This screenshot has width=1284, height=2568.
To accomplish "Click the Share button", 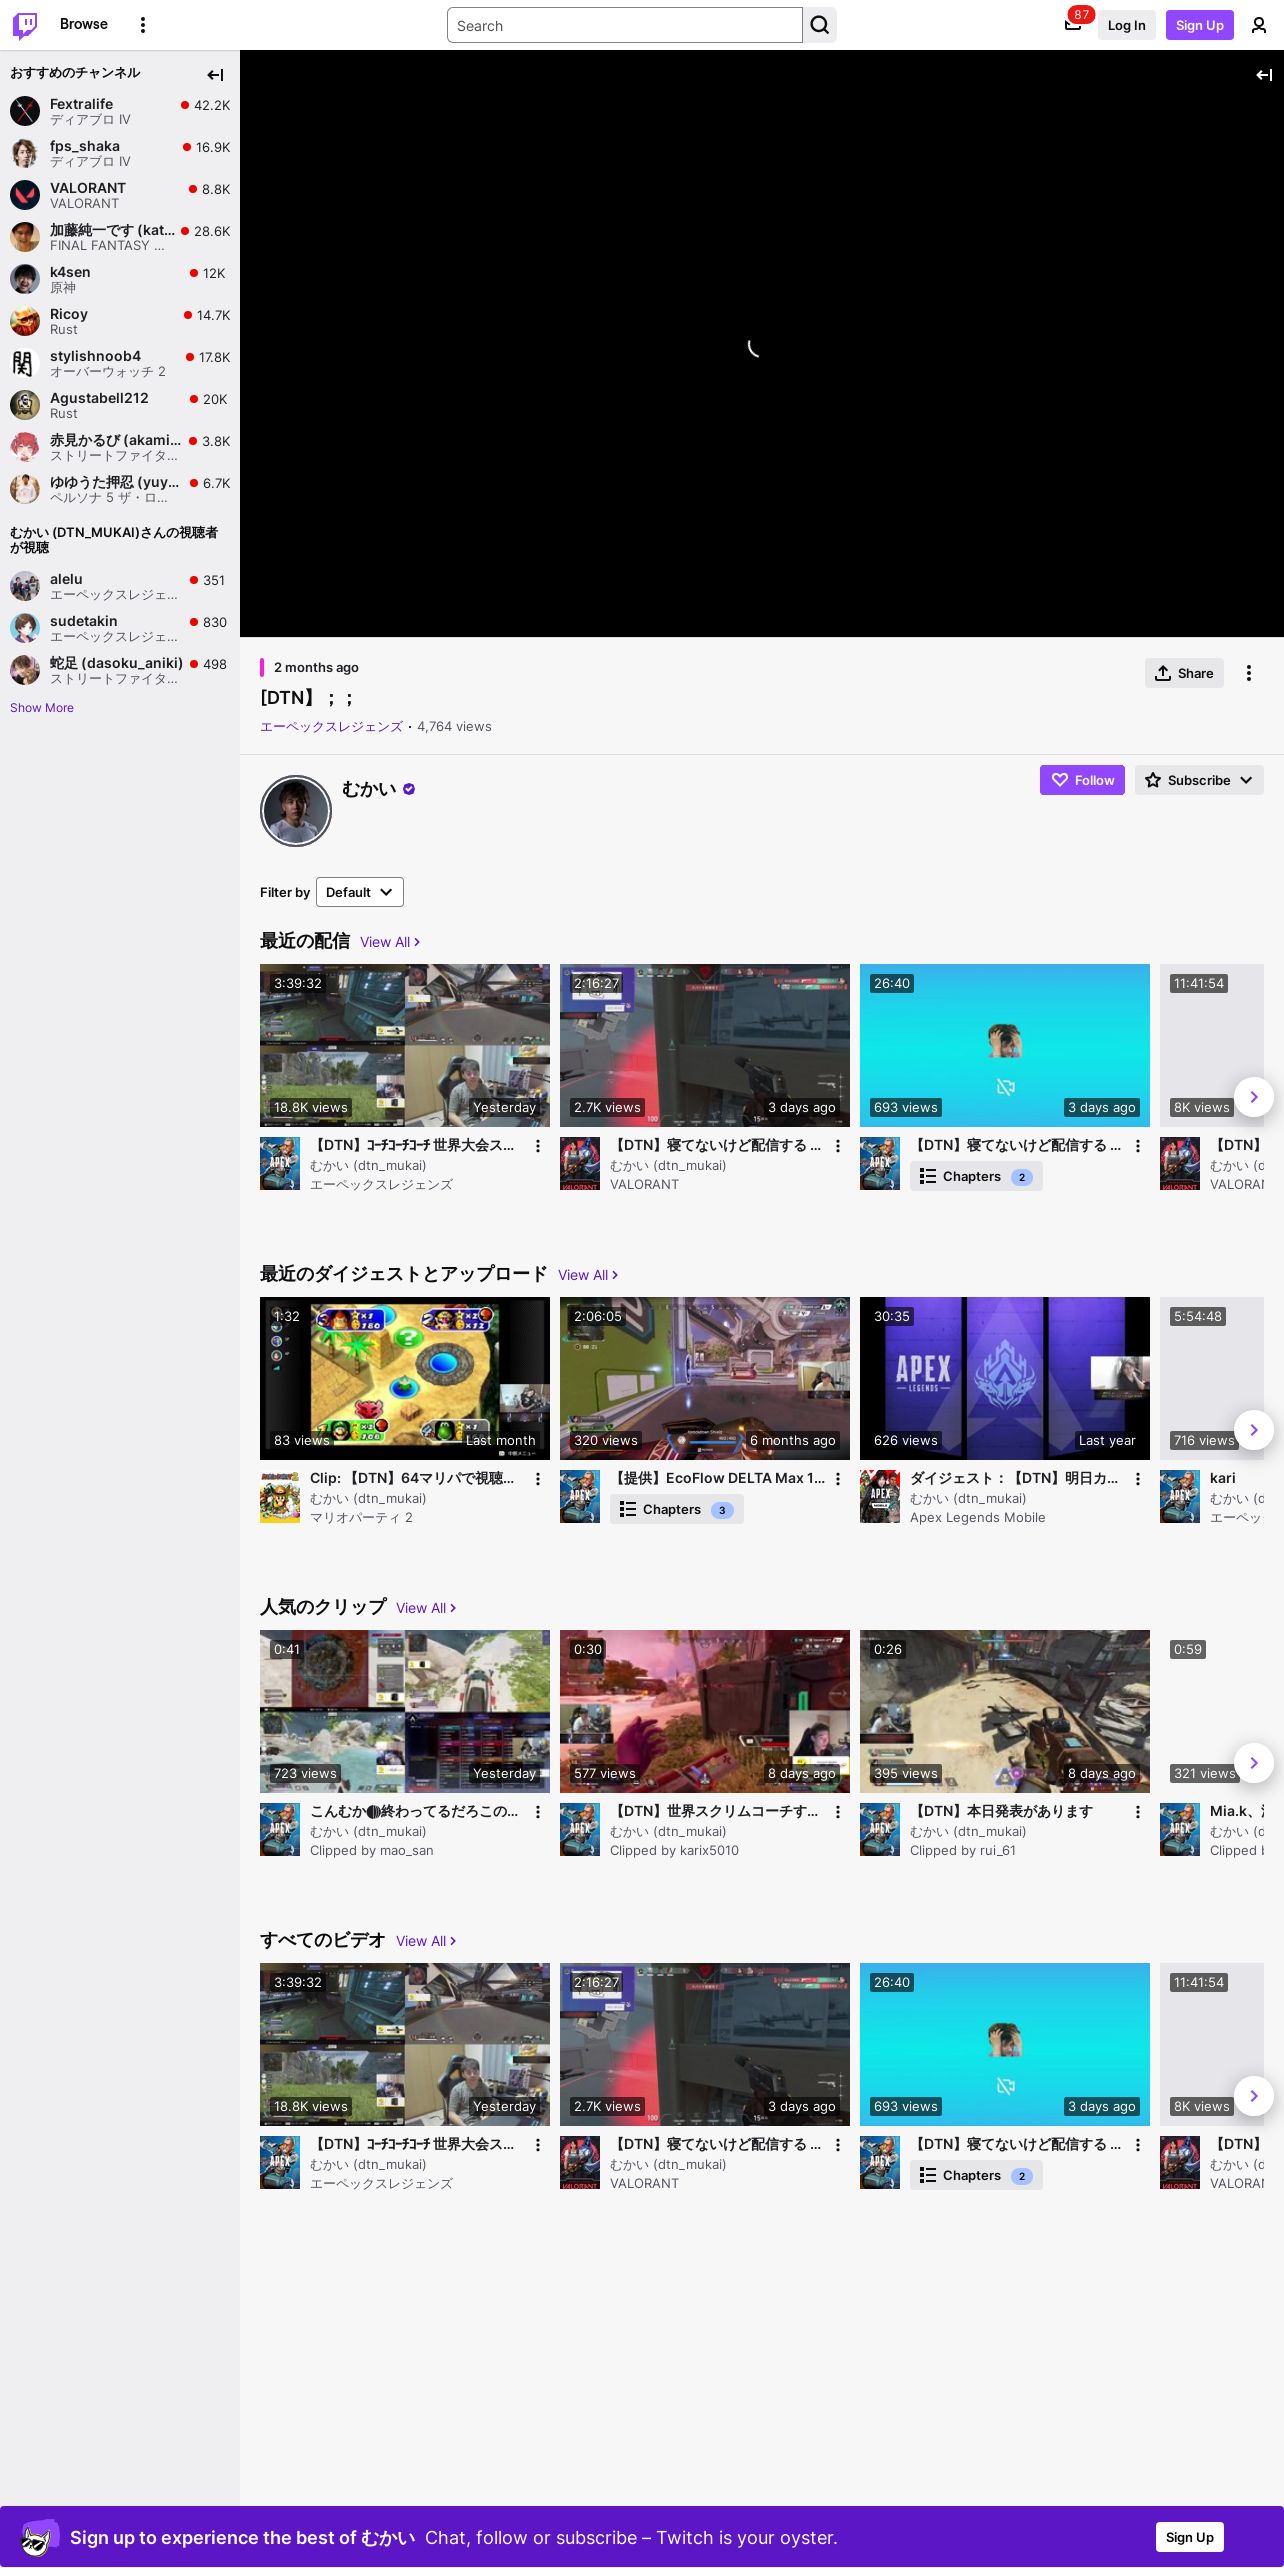I will [x=1184, y=673].
